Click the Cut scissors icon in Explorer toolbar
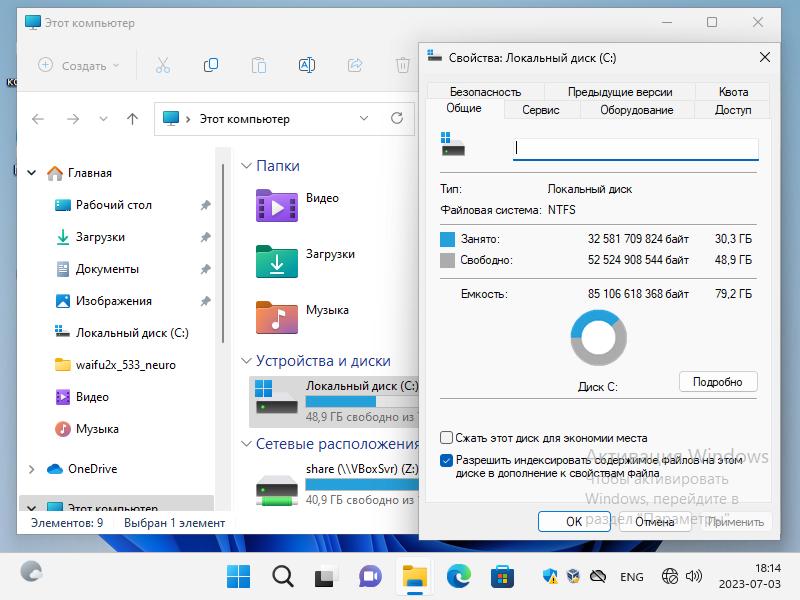 162,66
